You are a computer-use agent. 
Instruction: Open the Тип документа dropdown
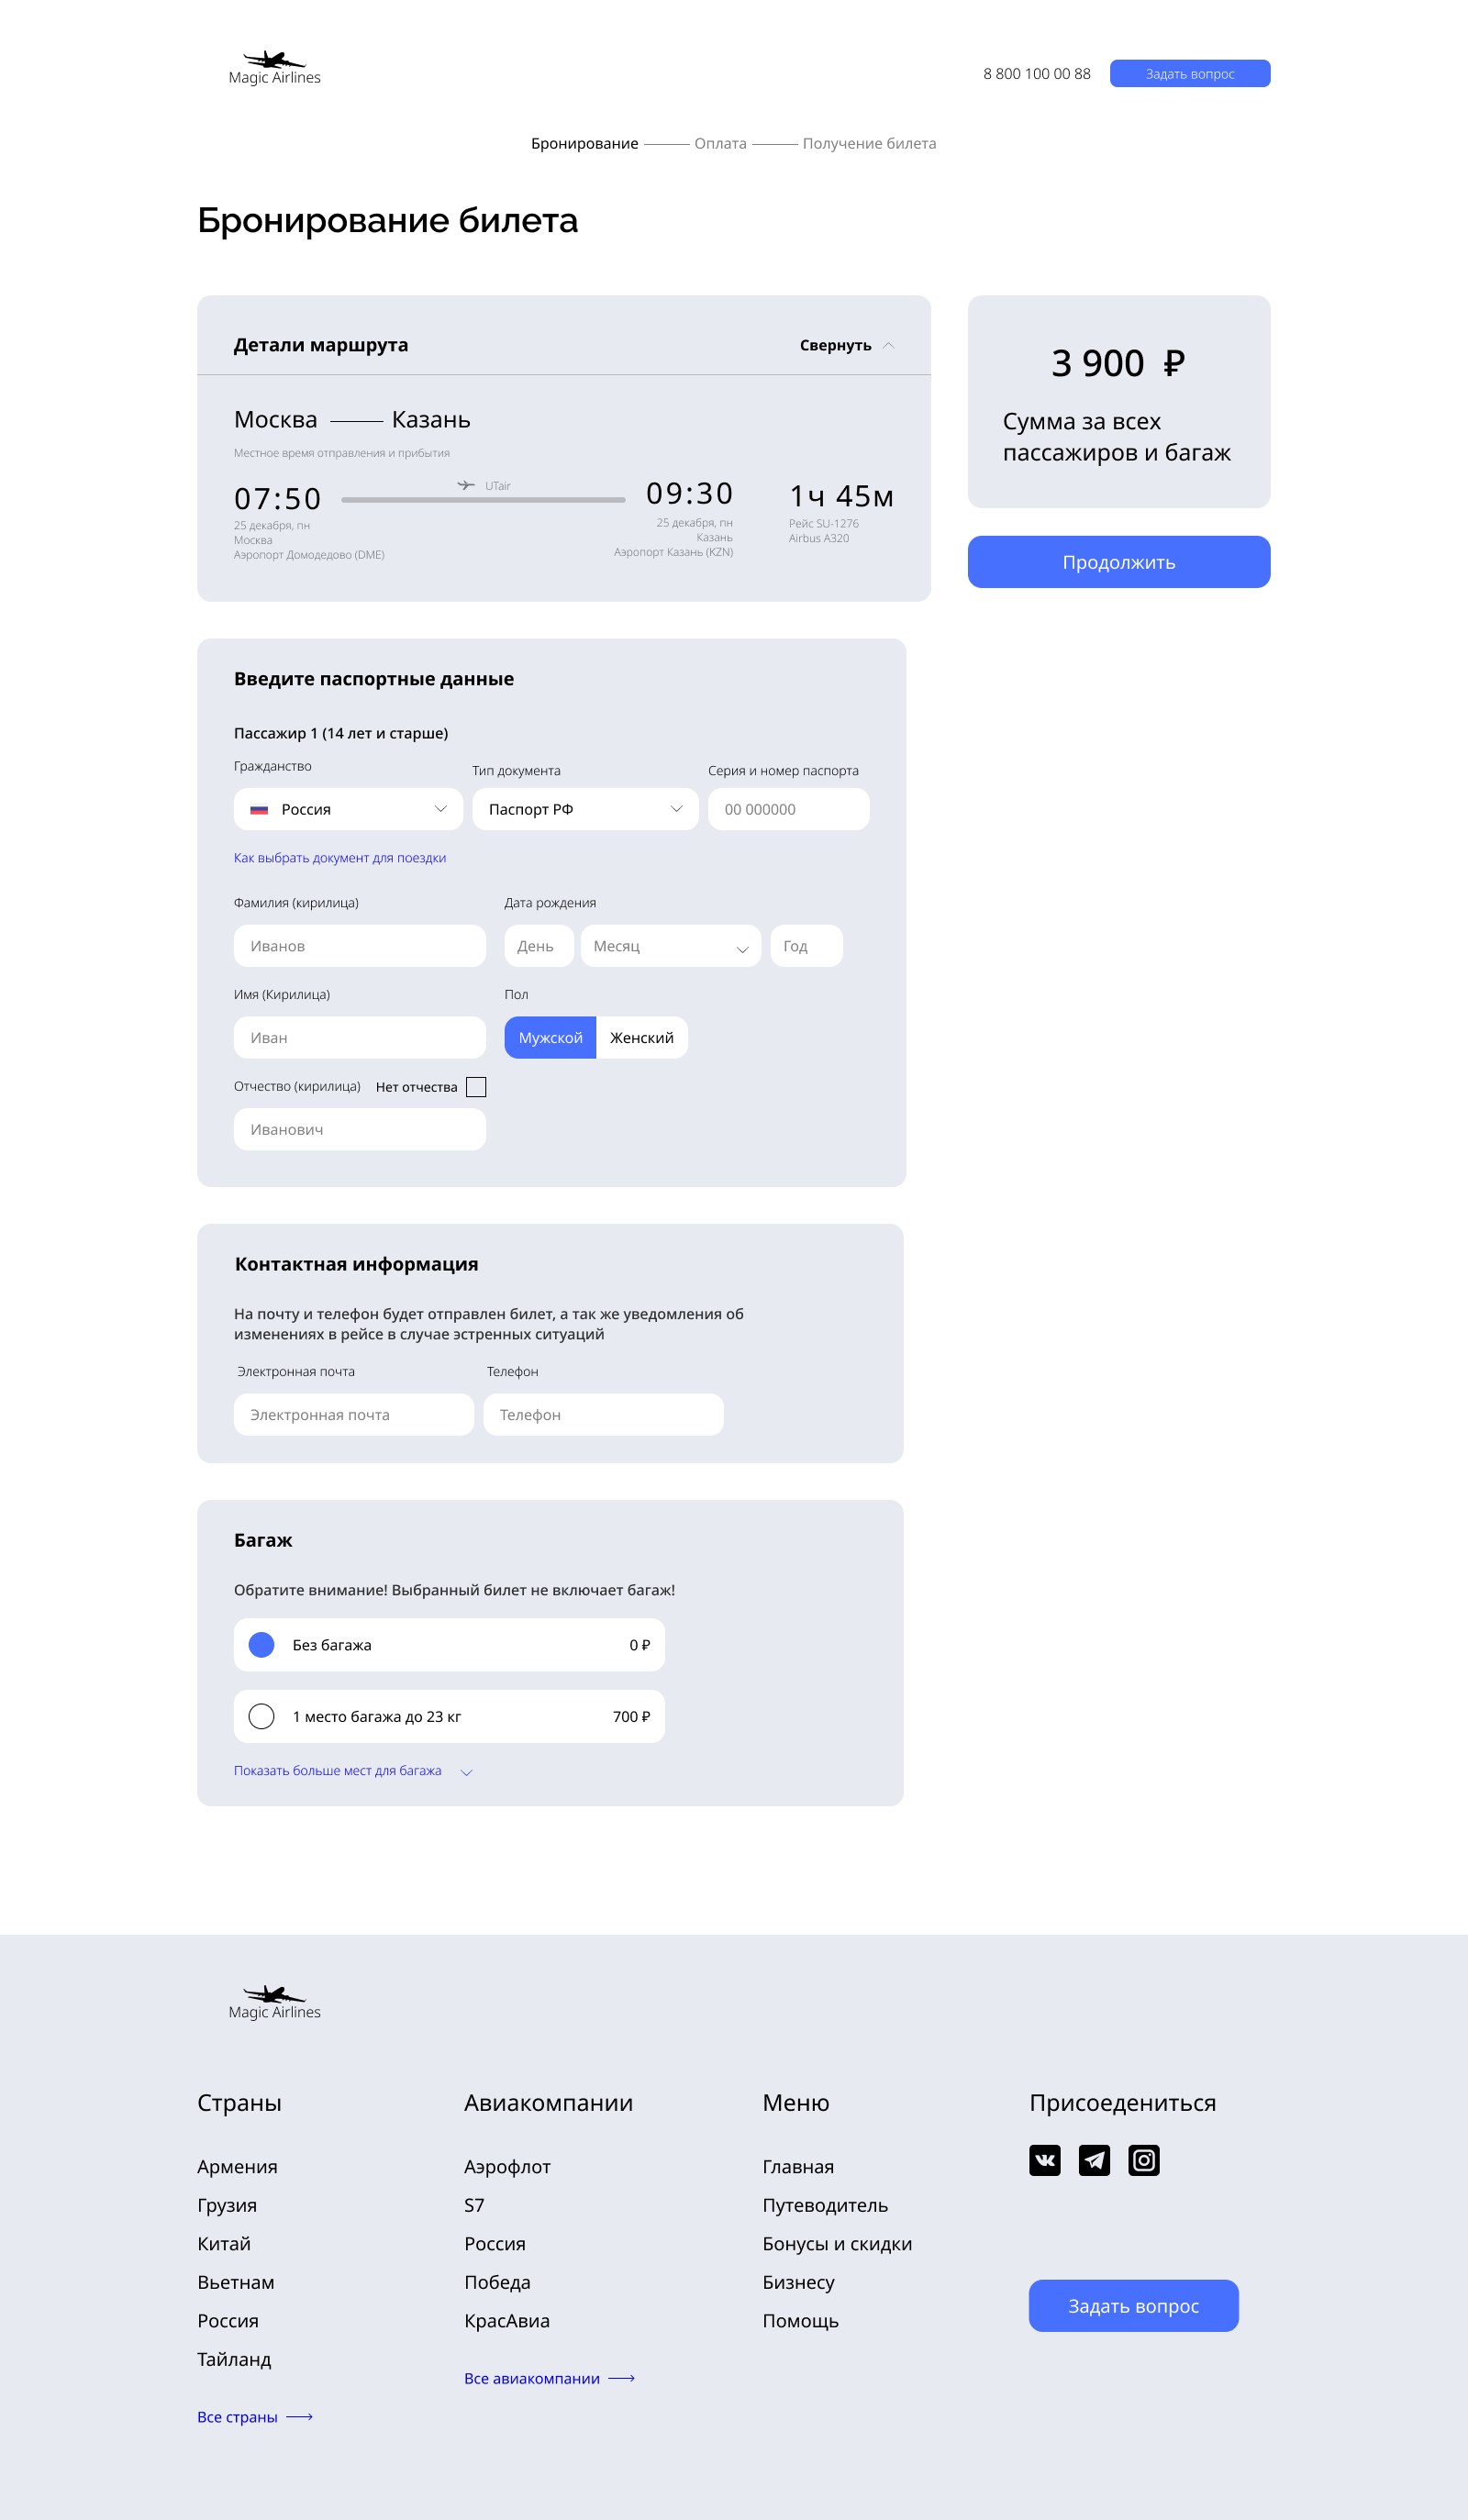point(586,809)
